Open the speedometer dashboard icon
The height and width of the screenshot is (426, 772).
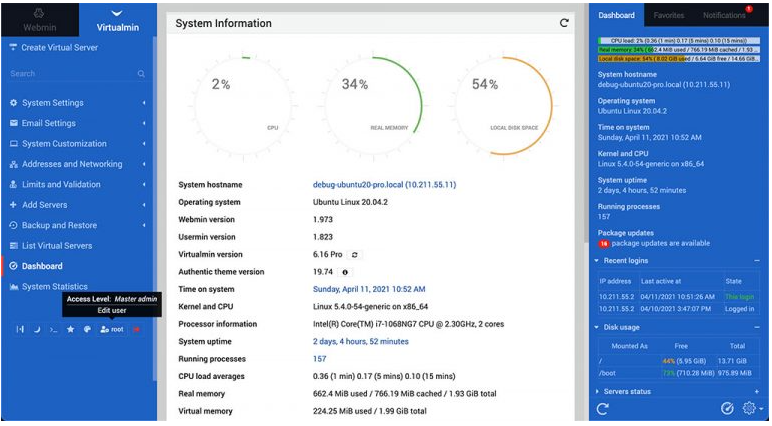(727, 408)
